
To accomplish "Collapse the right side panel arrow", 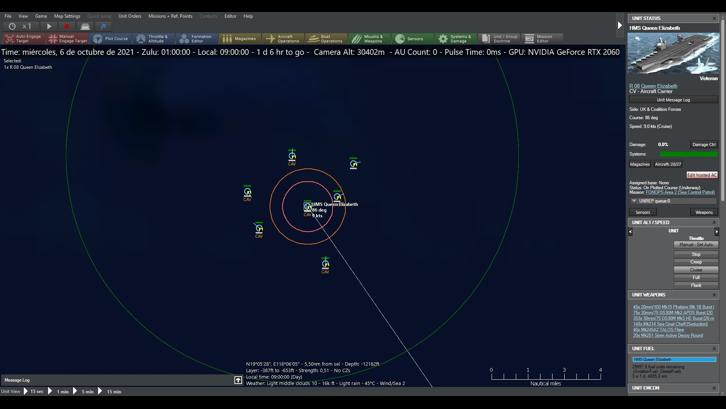I will tap(620, 25).
